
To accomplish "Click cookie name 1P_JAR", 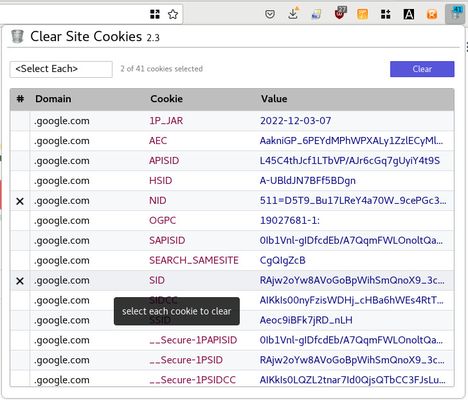I will tap(166, 121).
